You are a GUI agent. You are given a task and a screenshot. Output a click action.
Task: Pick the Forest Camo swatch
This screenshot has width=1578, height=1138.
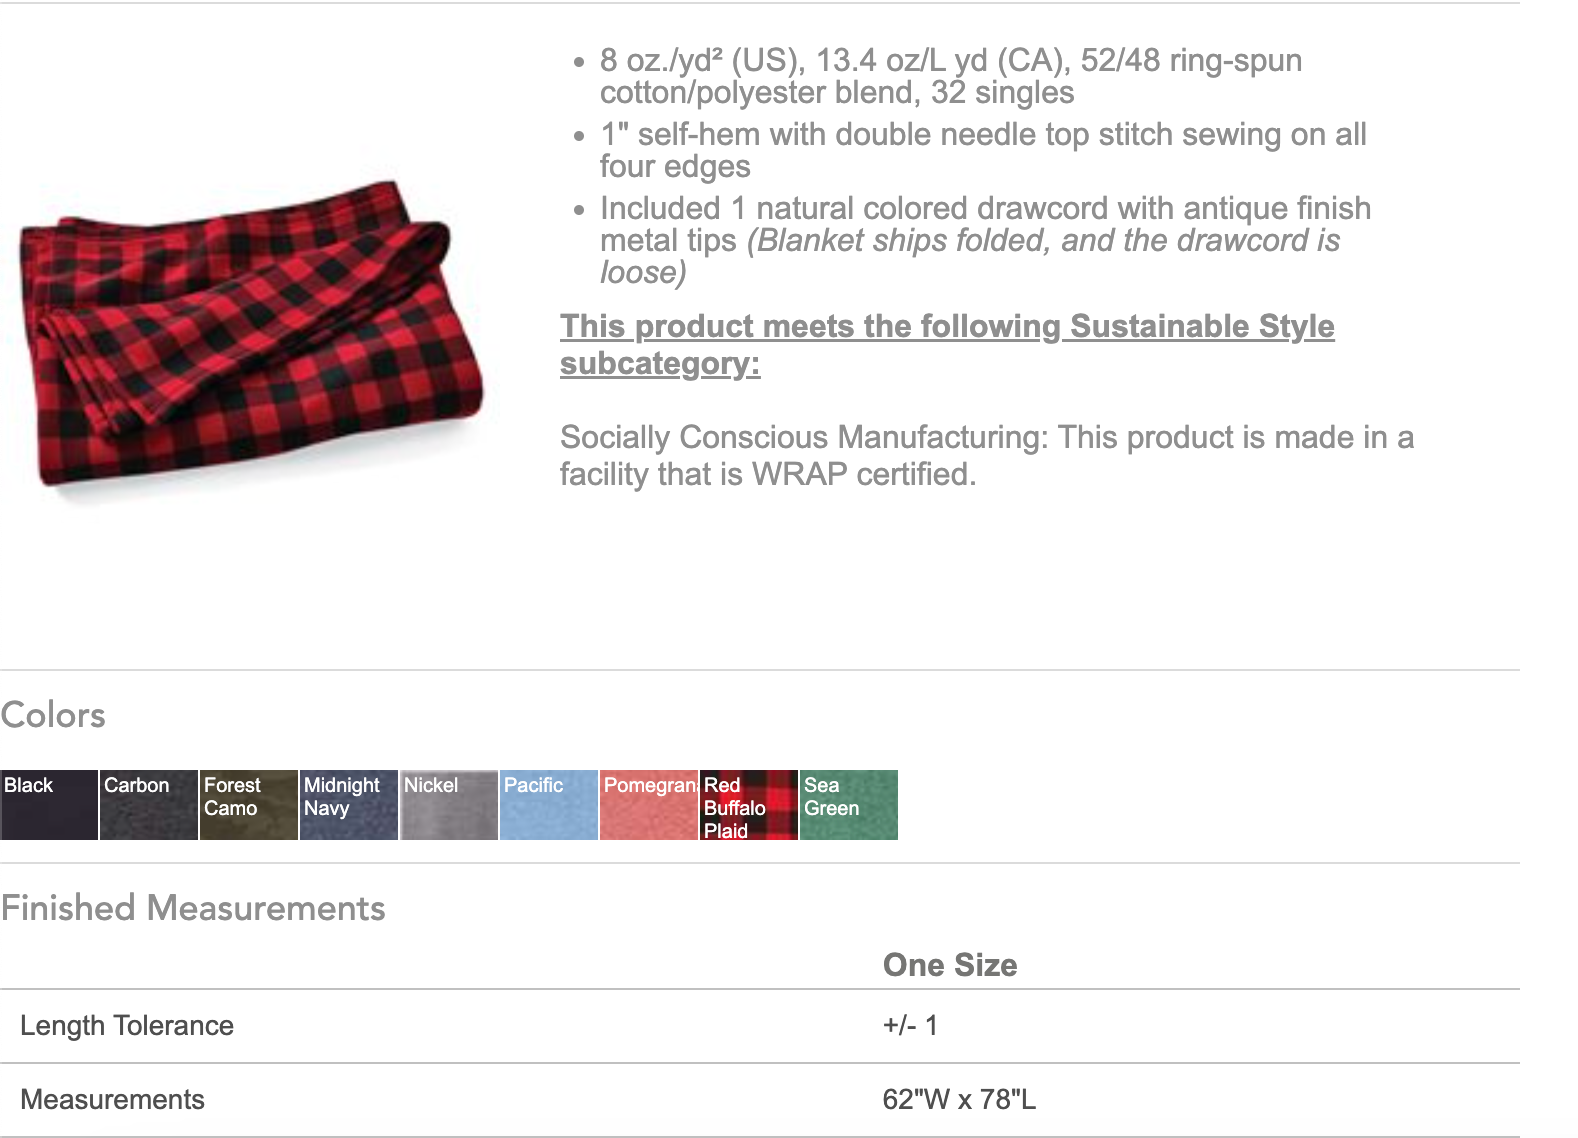click(249, 805)
